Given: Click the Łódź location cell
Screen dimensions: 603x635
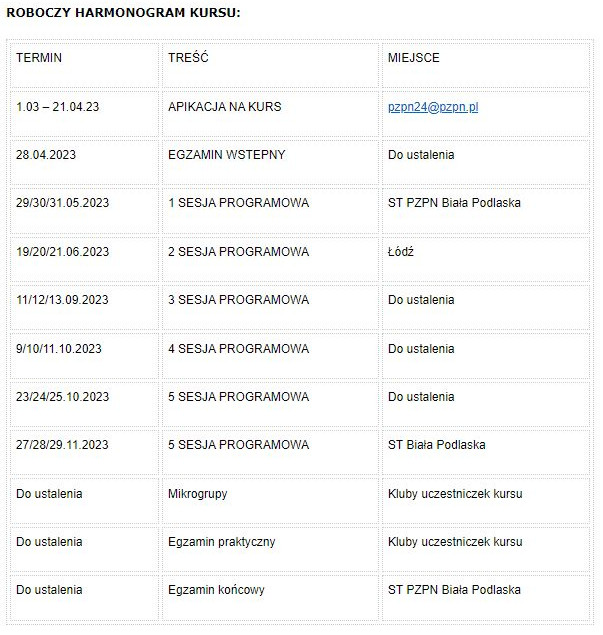Looking at the screenshot, I should pos(400,252).
